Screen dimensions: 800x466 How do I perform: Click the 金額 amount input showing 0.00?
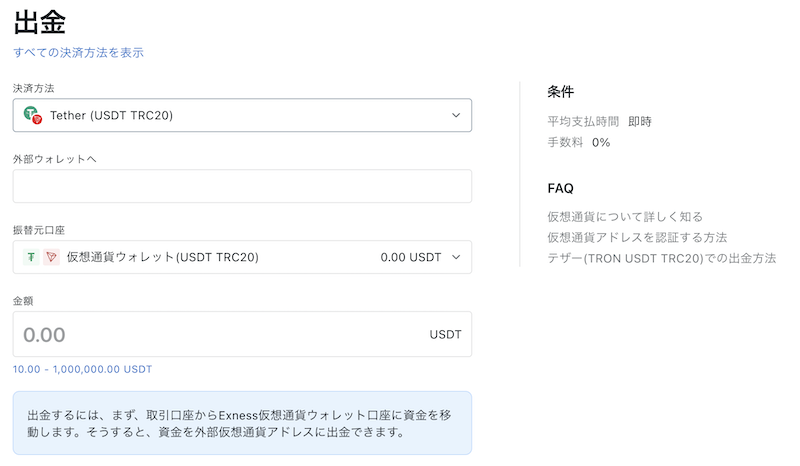click(242, 334)
